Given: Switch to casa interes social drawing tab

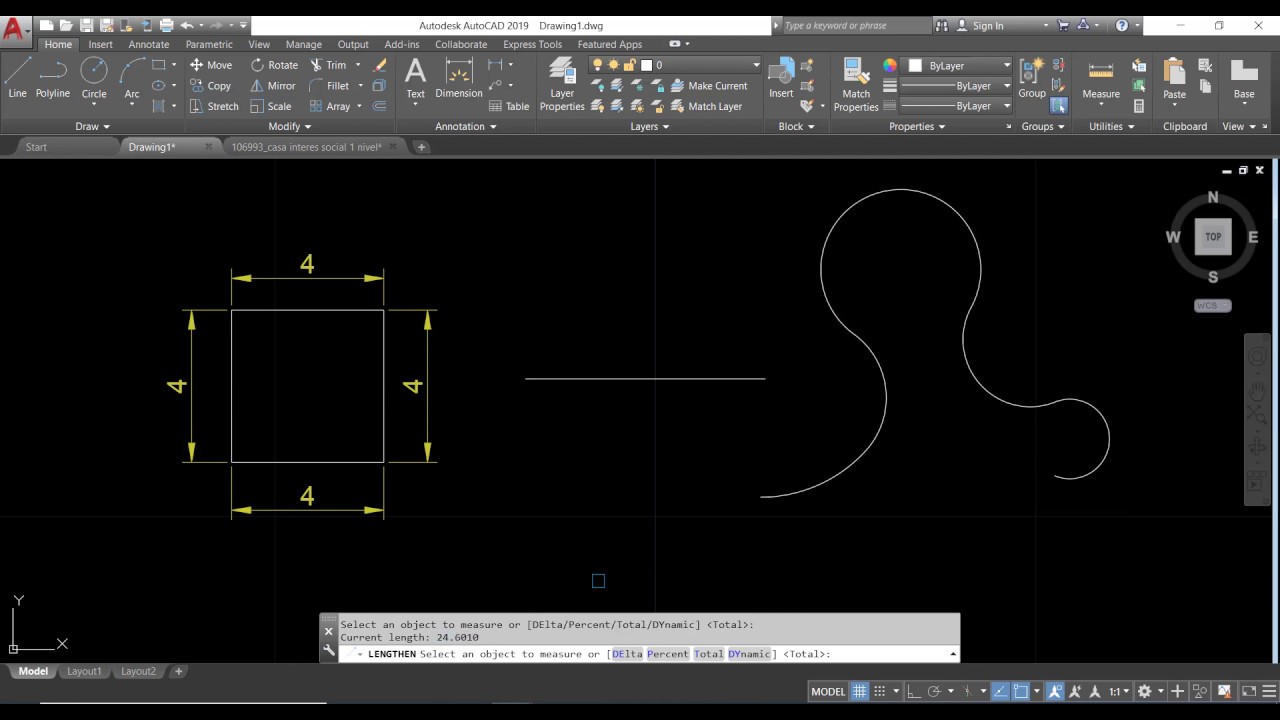Looking at the screenshot, I should click(x=306, y=147).
